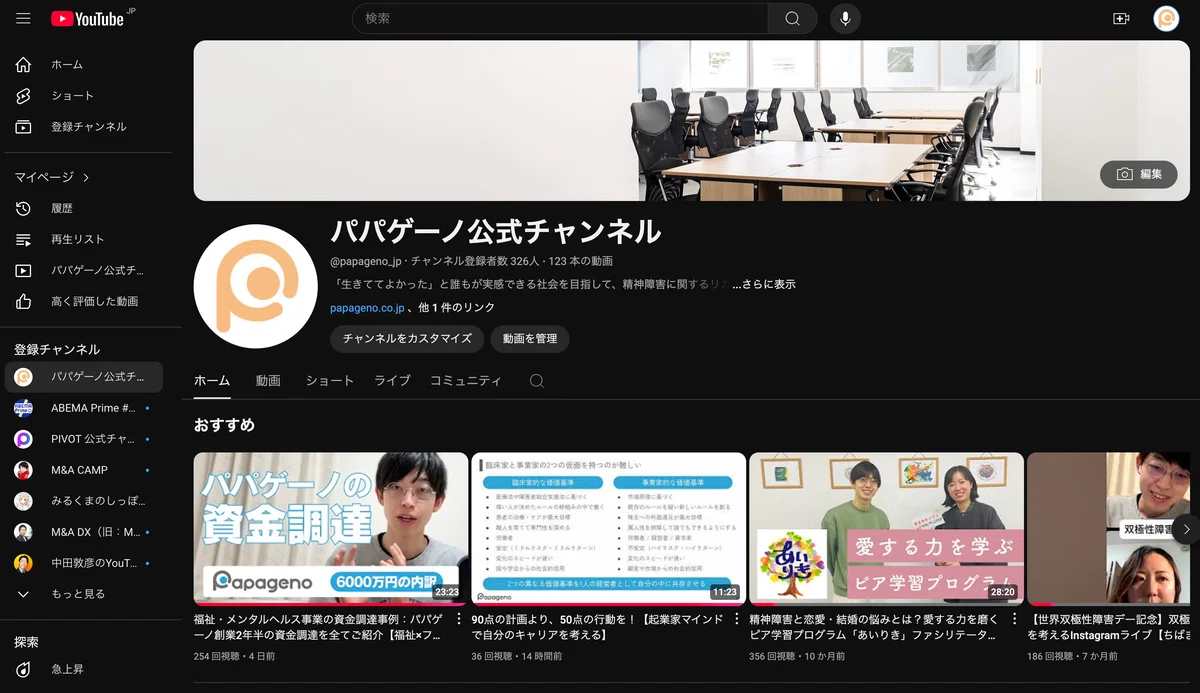The height and width of the screenshot is (693, 1200).
Task: Select highlighted パパゲーノ公式チ… subscription row
Action: [83, 377]
